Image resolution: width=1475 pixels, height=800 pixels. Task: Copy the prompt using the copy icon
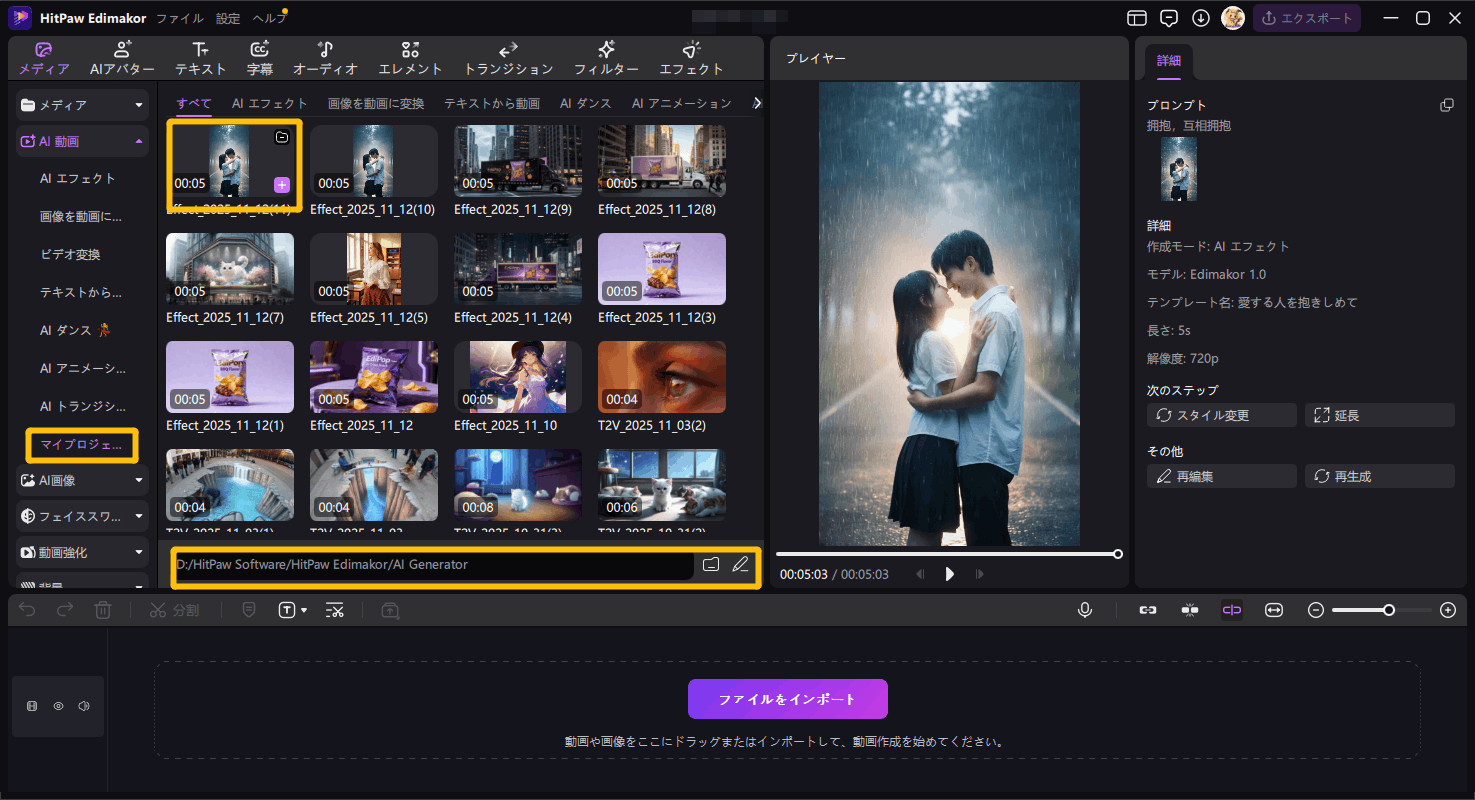1446,105
